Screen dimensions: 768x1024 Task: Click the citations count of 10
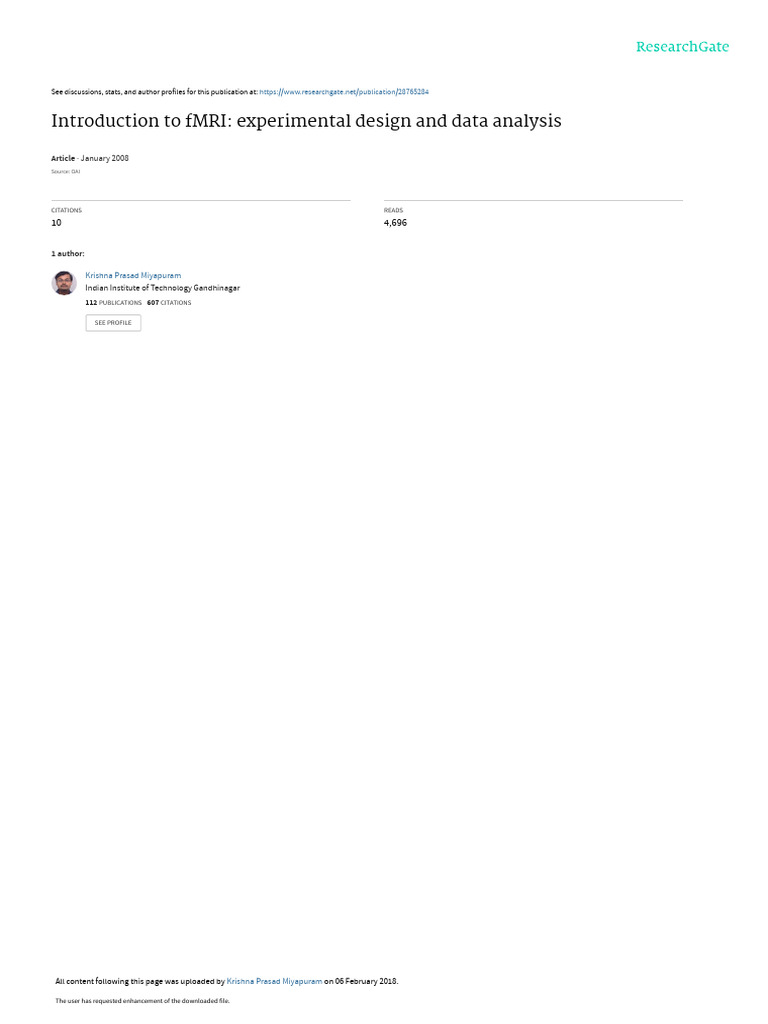[x=56, y=223]
